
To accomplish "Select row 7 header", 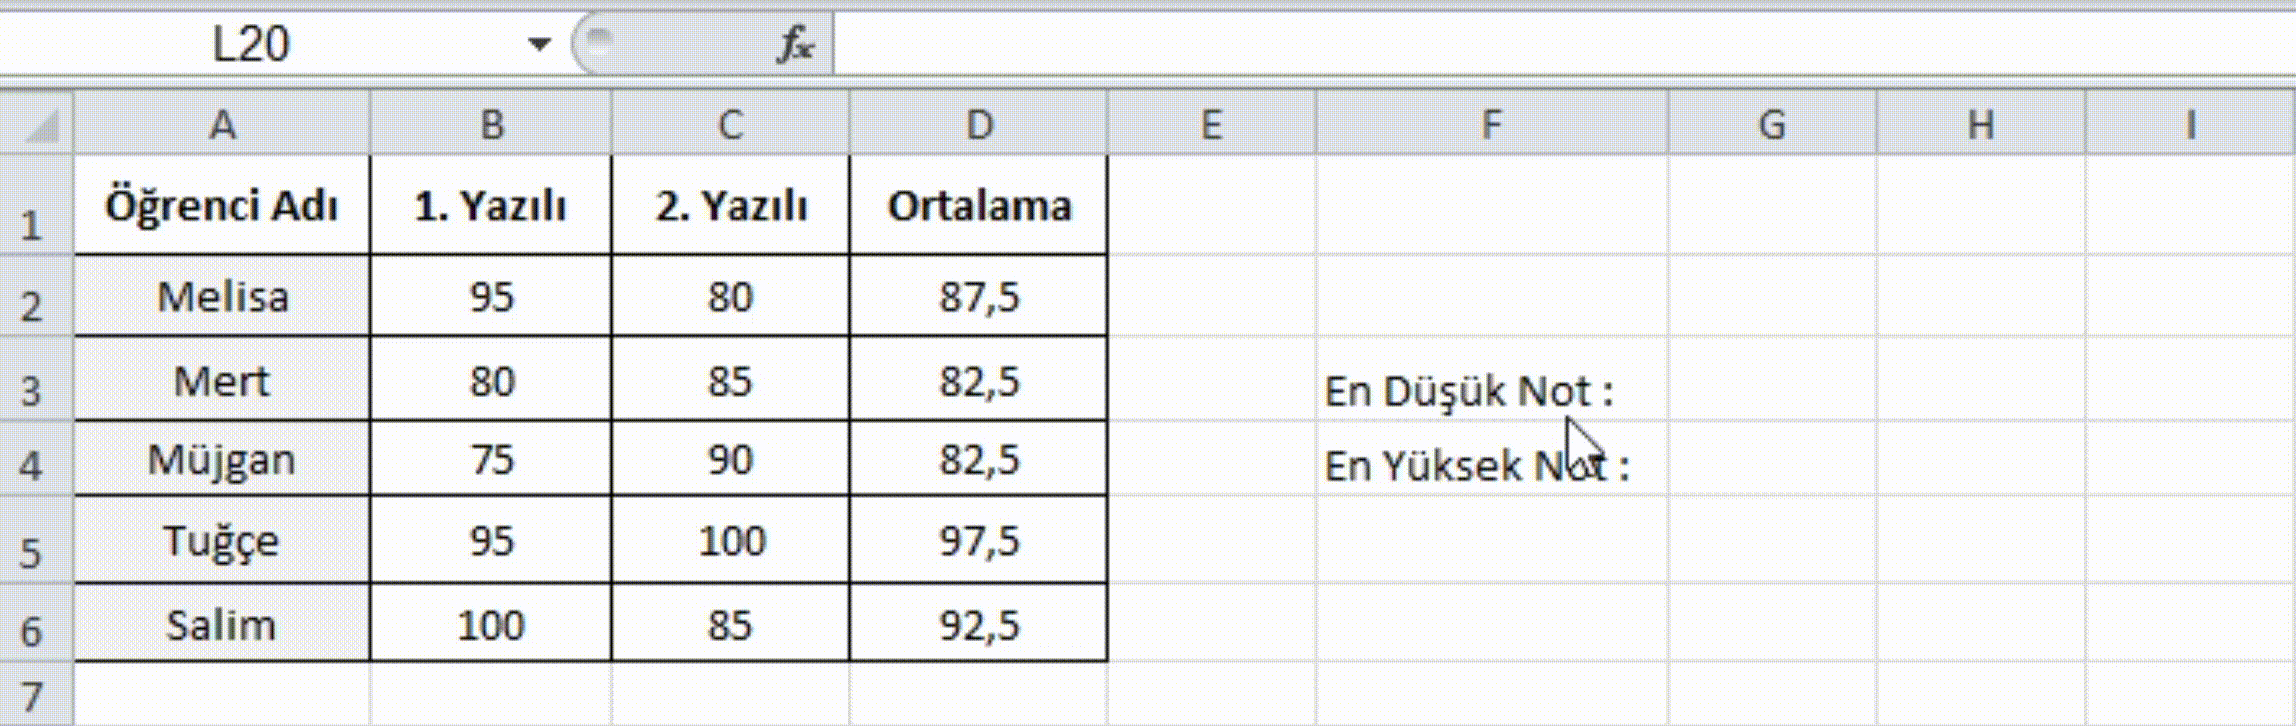I will click(x=32, y=695).
